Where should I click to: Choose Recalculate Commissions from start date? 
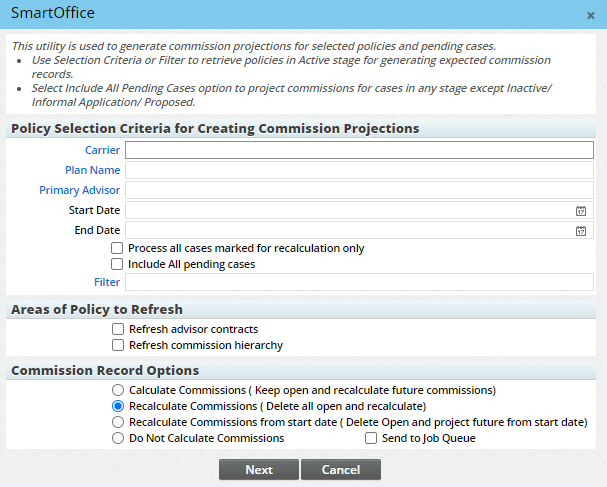[118, 422]
